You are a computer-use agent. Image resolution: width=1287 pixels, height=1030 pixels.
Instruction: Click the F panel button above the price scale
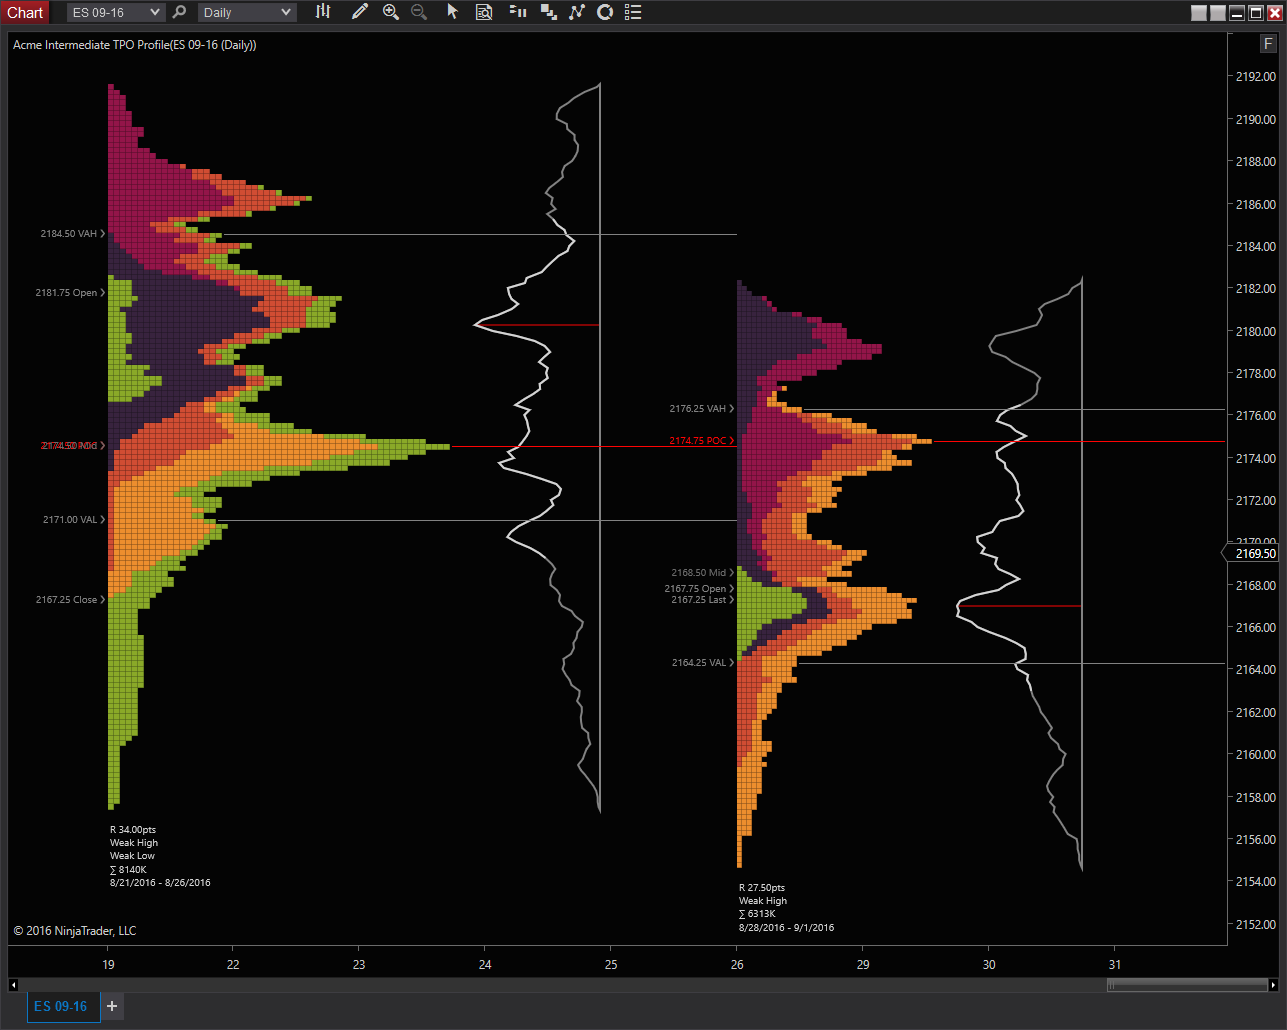pyautogui.click(x=1267, y=43)
